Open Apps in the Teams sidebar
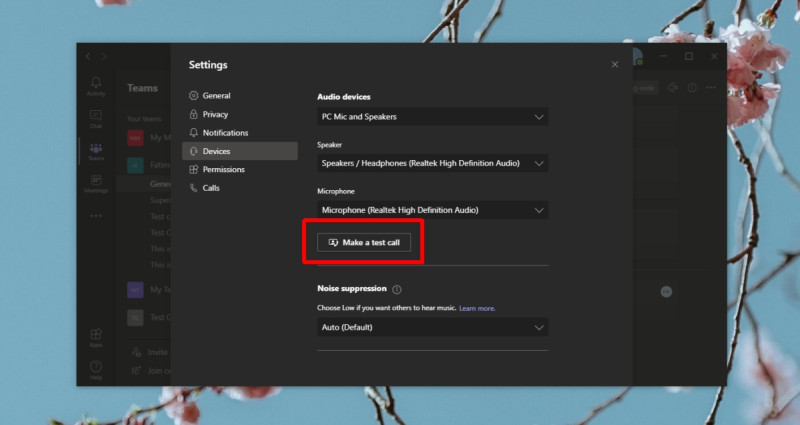Viewport: 800px width, 425px height. [96, 338]
